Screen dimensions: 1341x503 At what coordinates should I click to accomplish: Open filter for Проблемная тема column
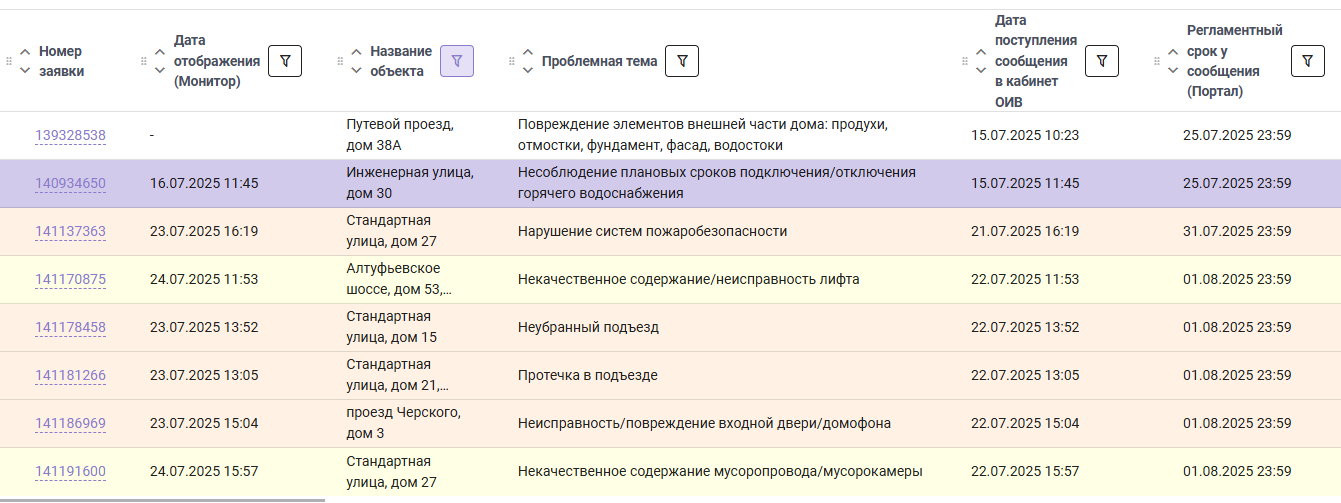682,61
